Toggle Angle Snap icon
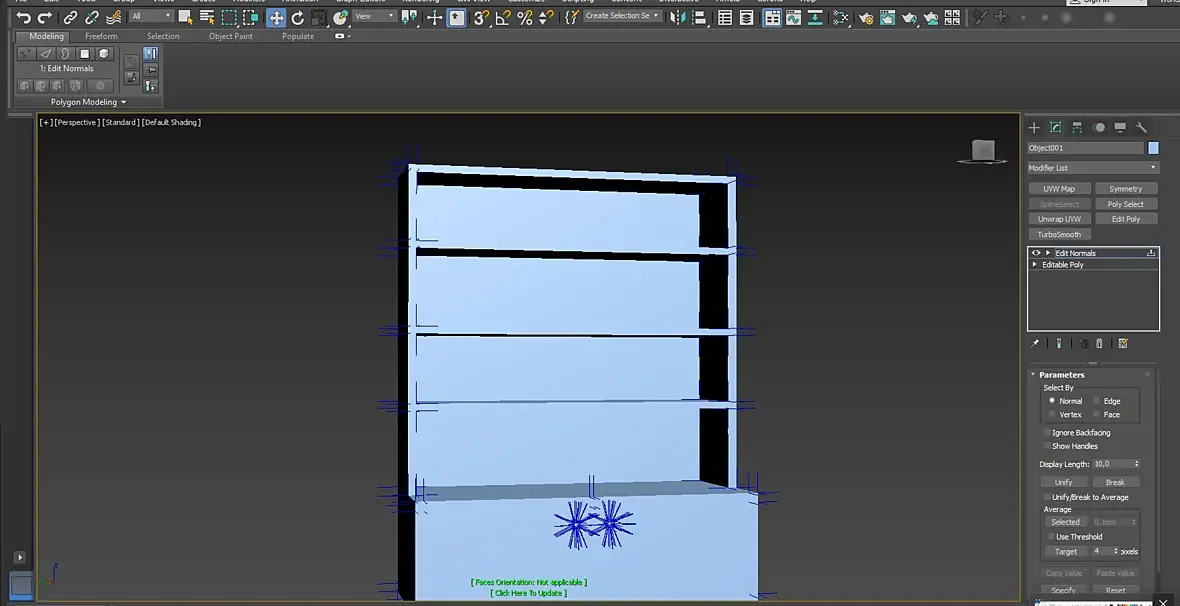 pos(503,17)
